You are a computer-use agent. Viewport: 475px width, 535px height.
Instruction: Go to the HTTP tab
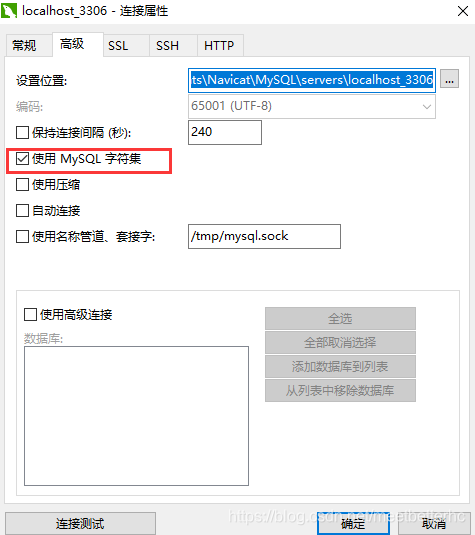(x=220, y=45)
